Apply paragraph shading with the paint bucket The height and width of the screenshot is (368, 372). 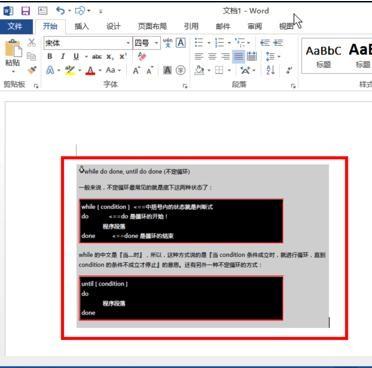199,70
